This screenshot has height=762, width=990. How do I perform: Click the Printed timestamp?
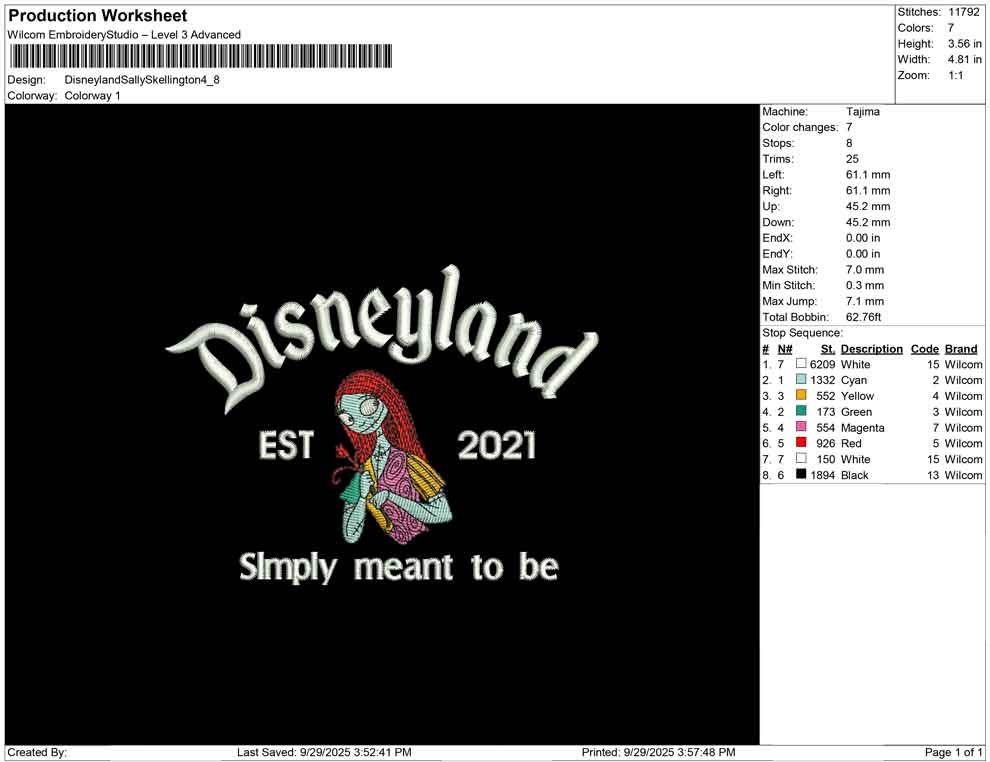[x=659, y=752]
